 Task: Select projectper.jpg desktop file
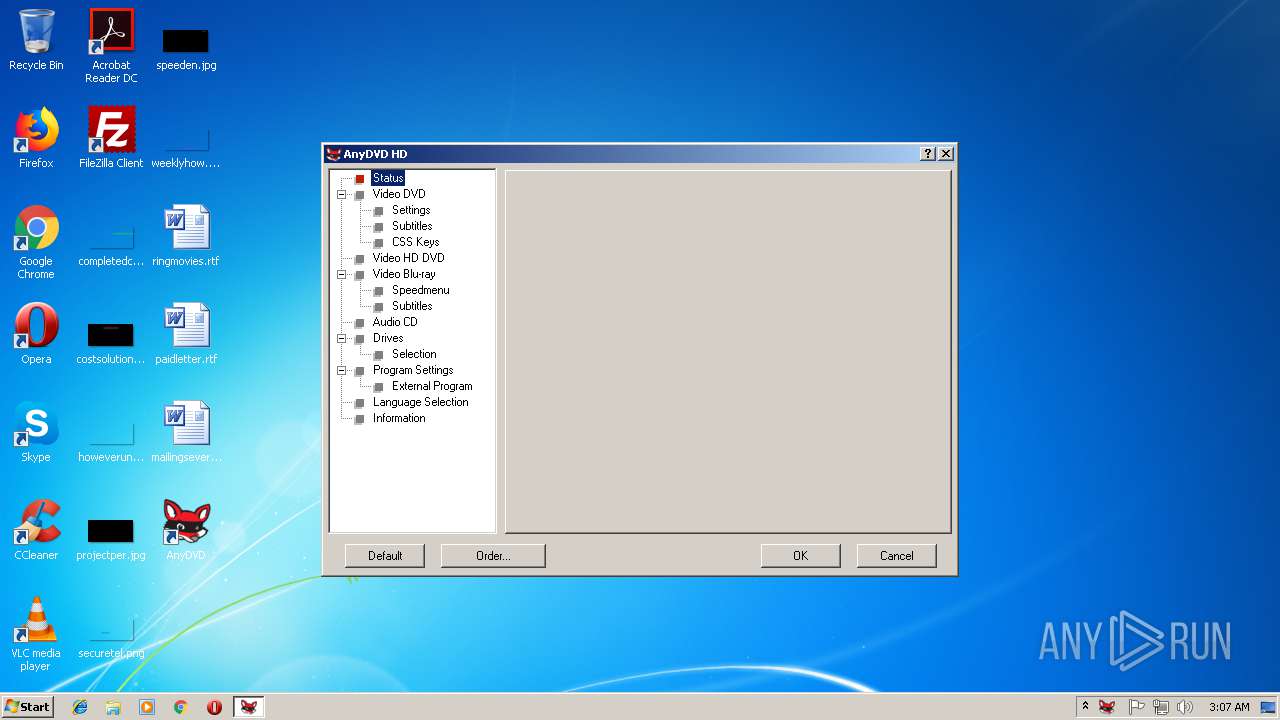(x=111, y=538)
